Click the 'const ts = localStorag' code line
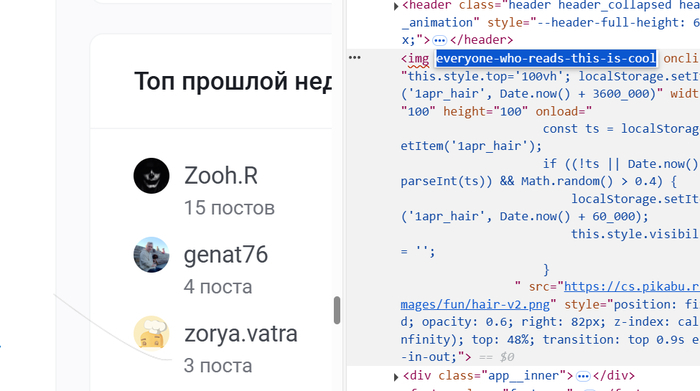Viewport: 700px width, 391px height. click(x=621, y=129)
